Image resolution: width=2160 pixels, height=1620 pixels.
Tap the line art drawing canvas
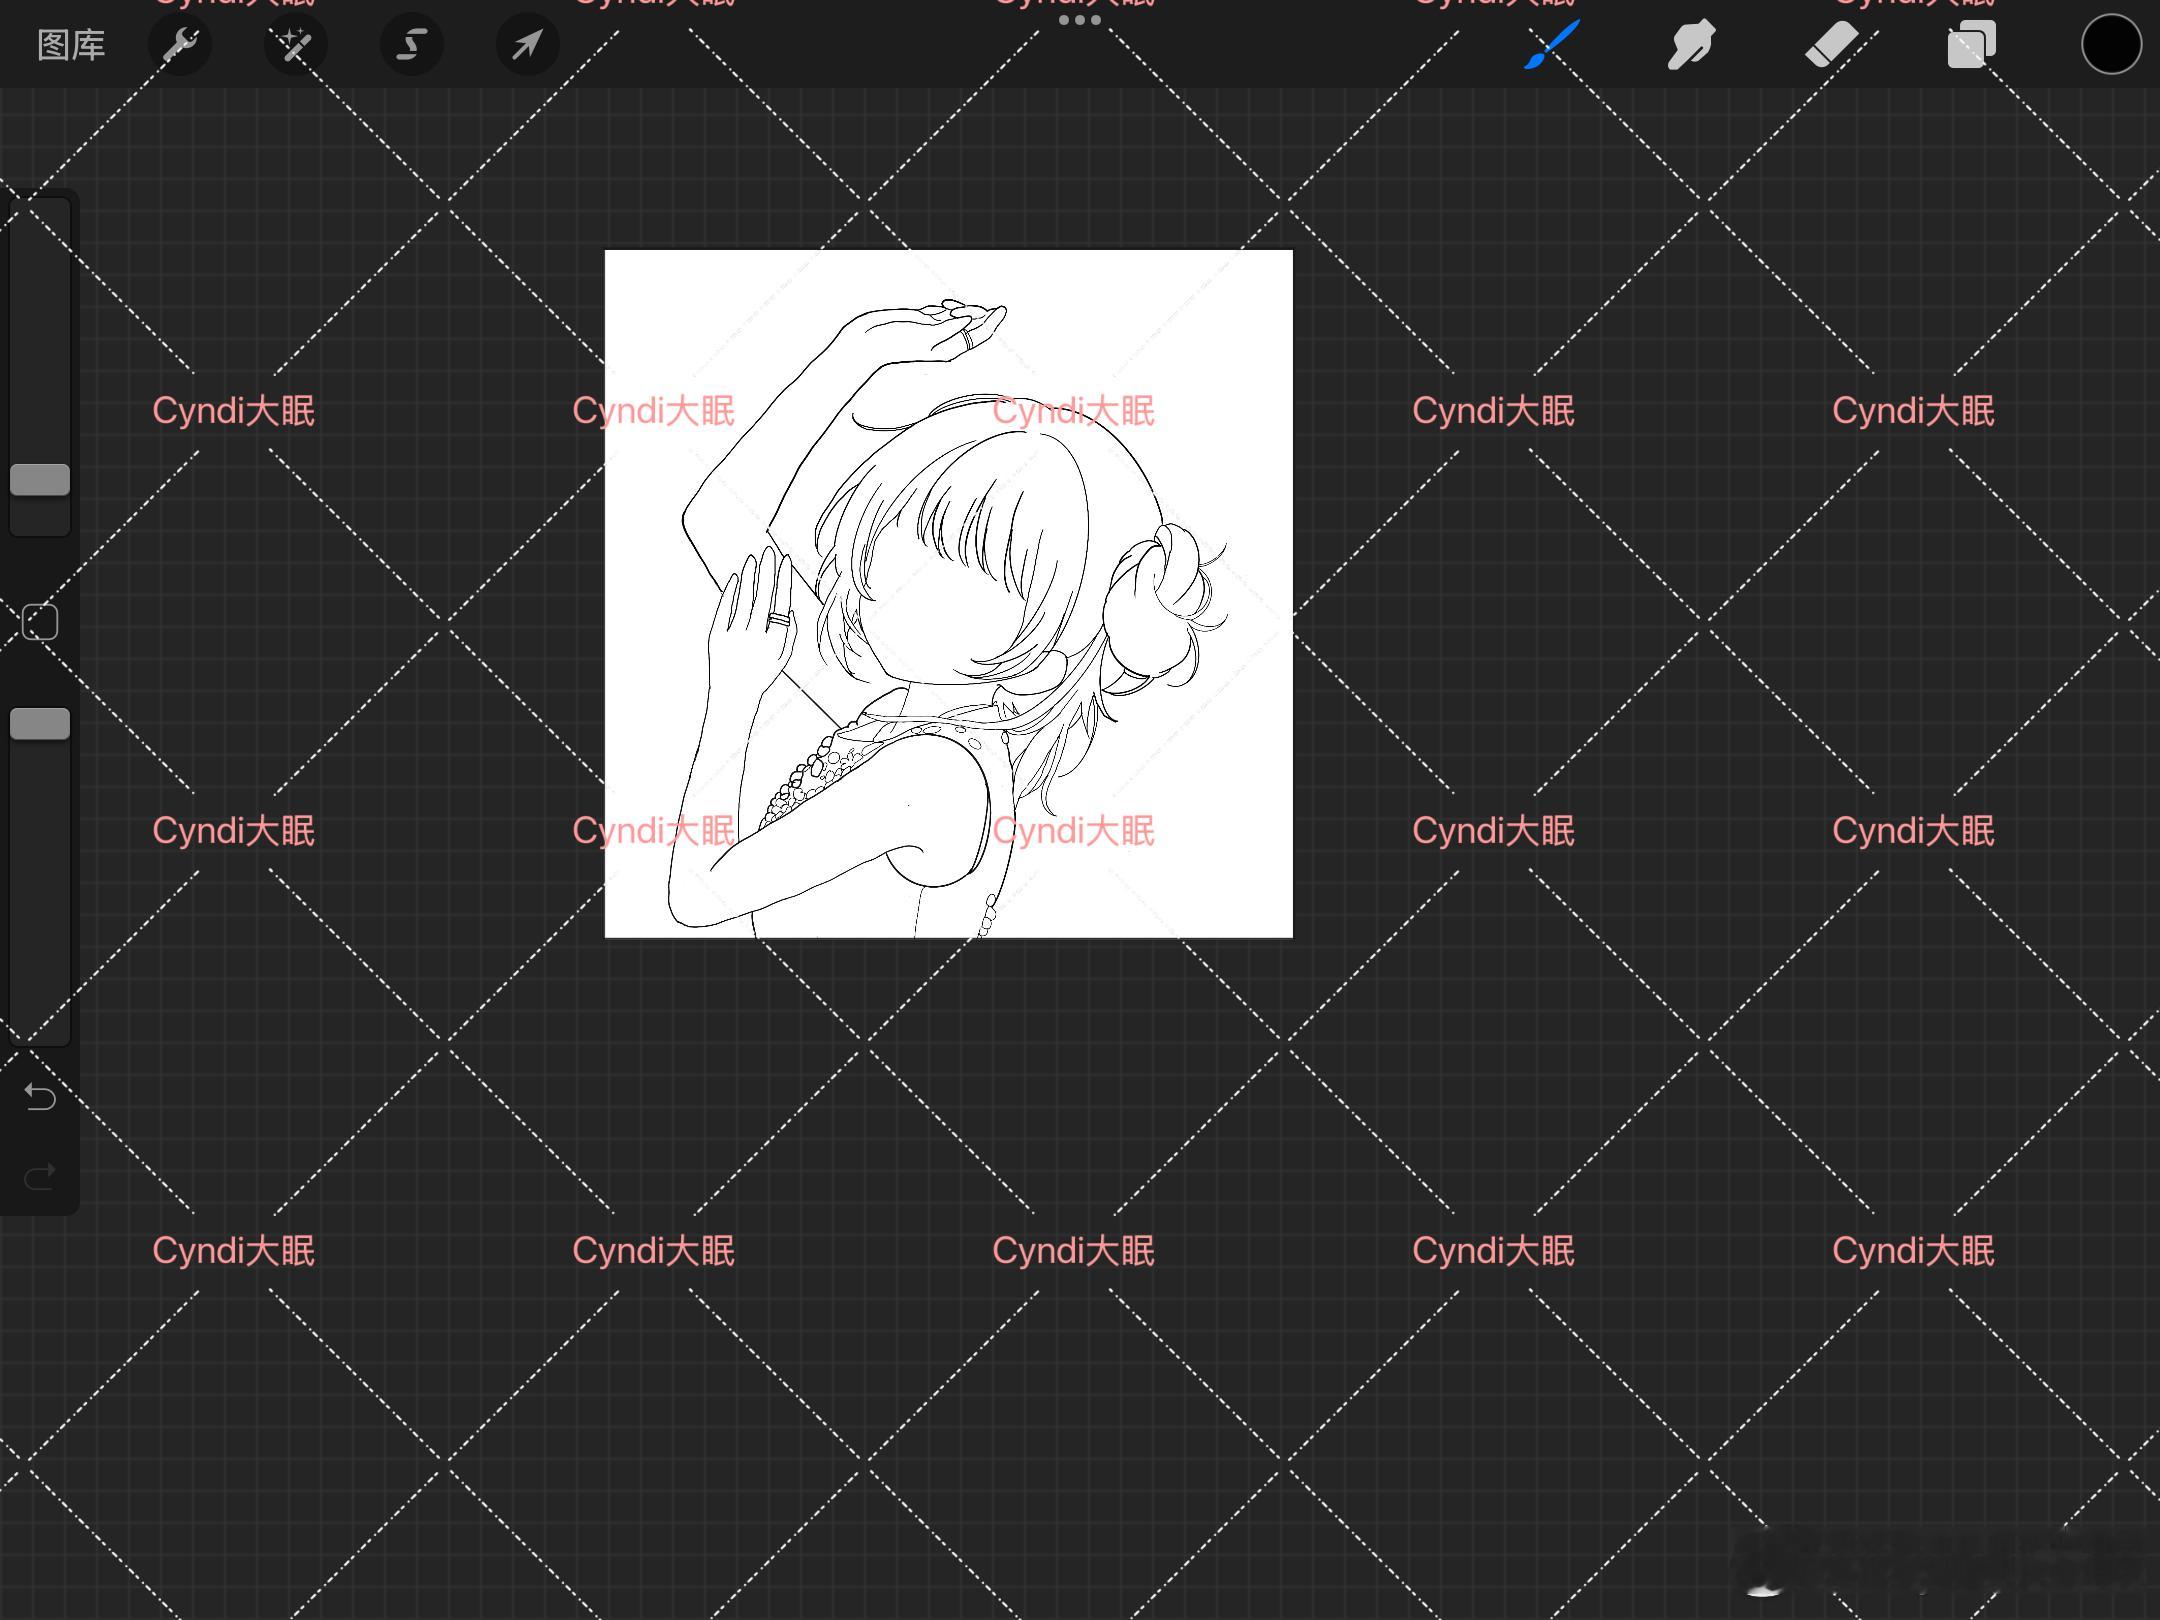tap(949, 594)
